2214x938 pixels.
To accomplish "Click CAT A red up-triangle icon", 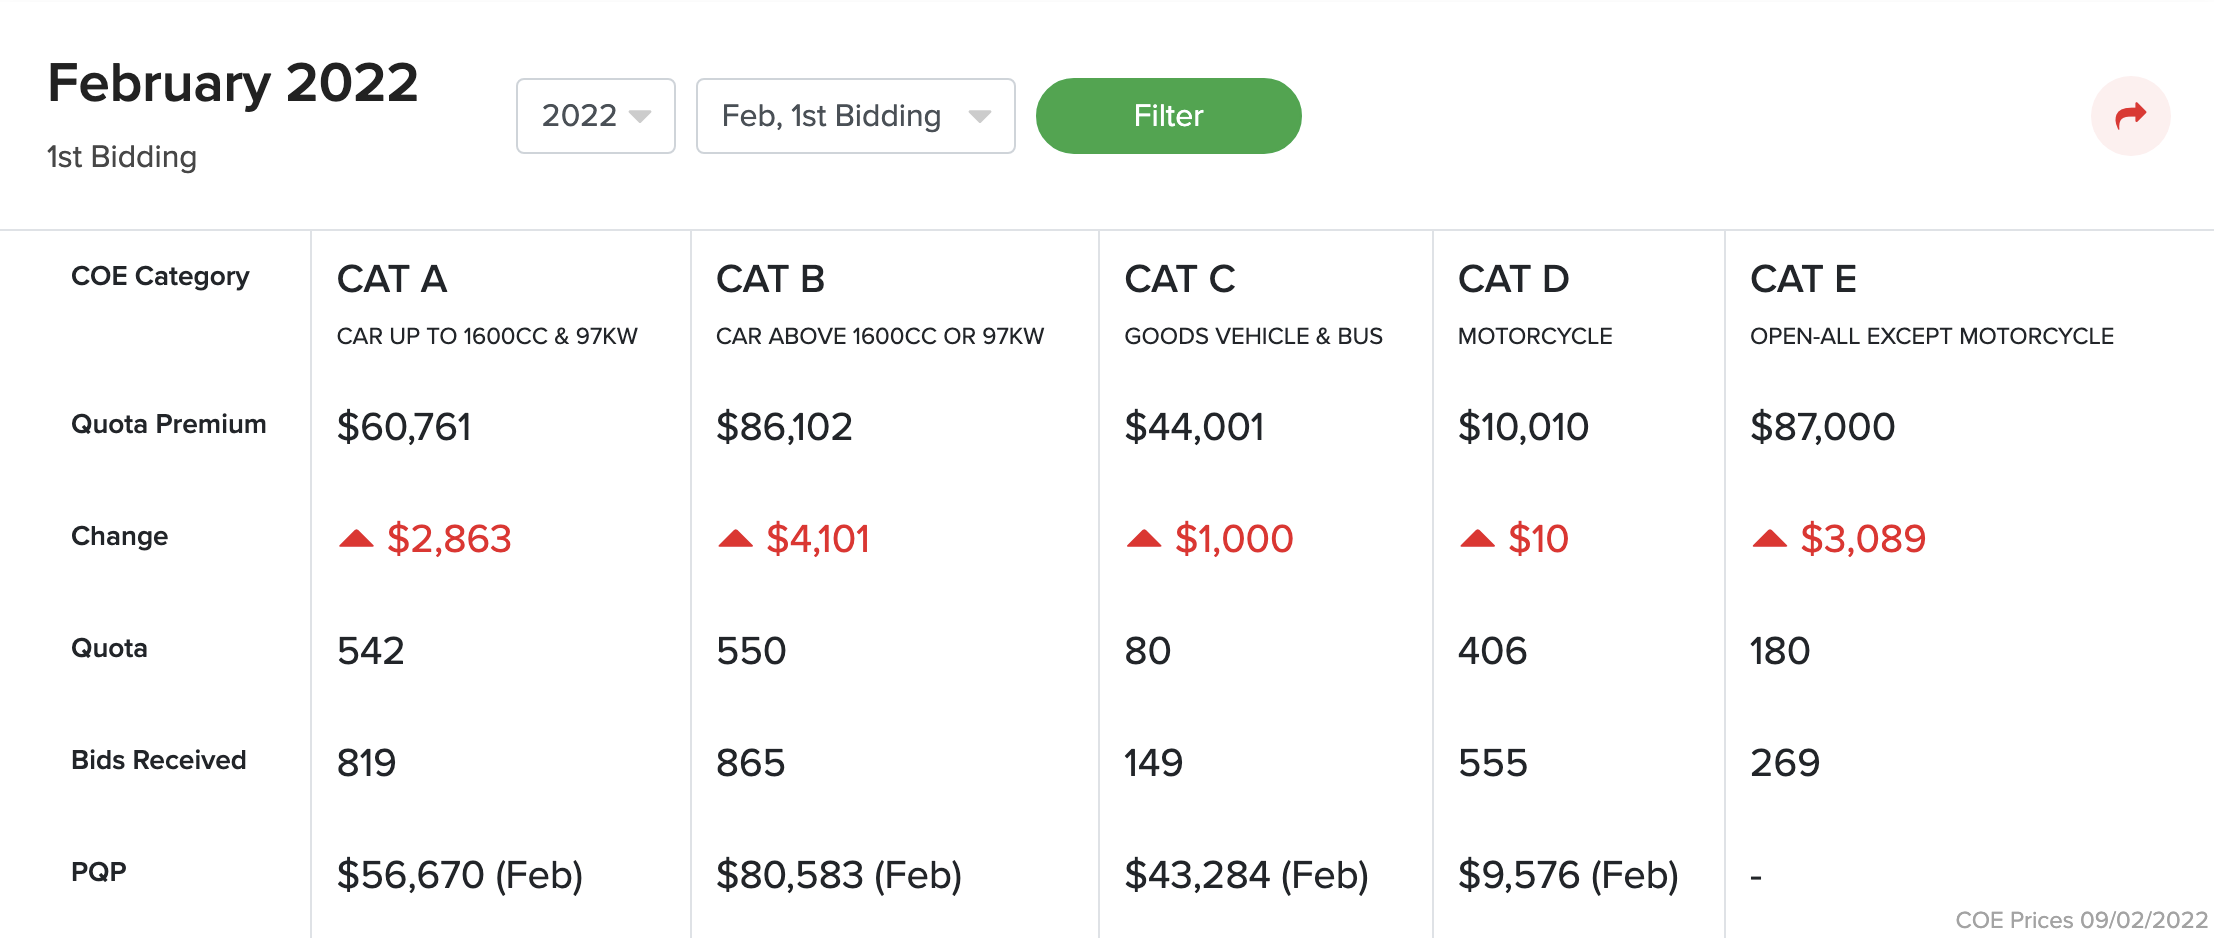I will 356,539.
